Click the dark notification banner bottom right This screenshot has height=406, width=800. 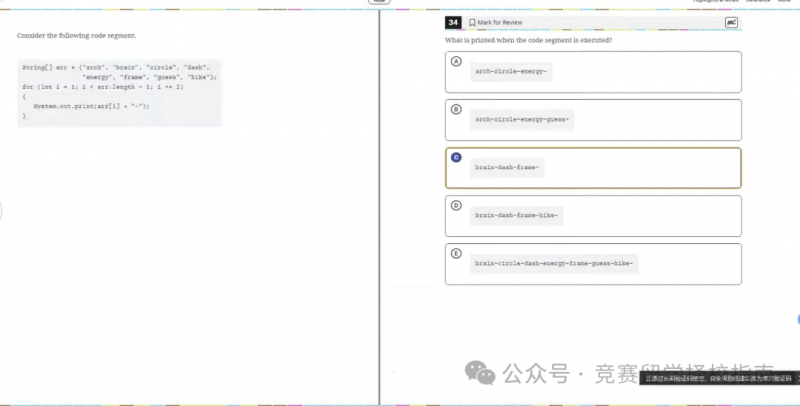coord(719,378)
